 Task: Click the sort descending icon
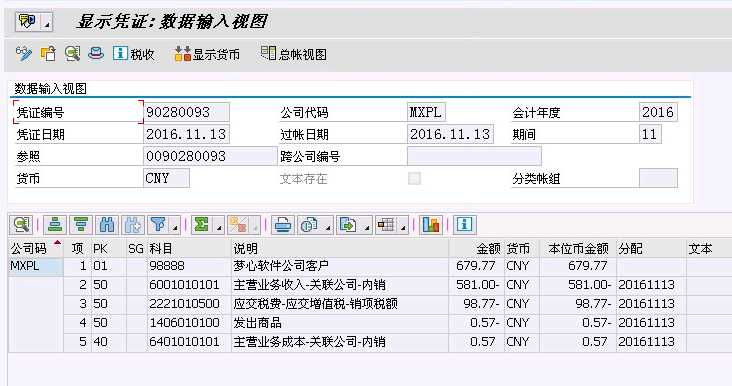81,225
